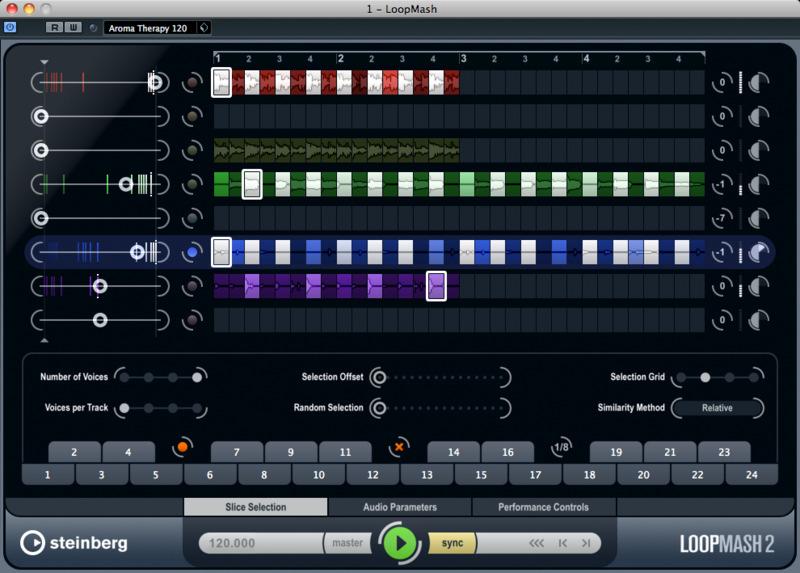Click orange scene record button
Viewport: 800px width, 573px height.
(x=183, y=447)
